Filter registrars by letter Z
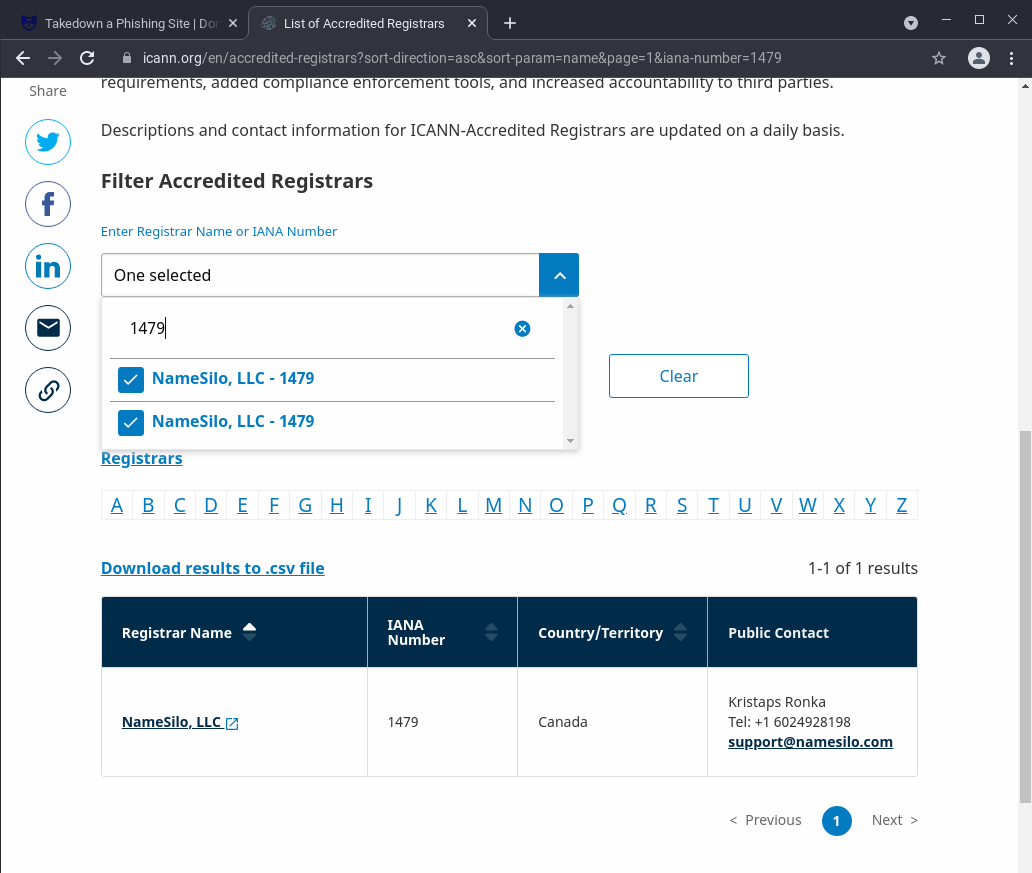 (x=902, y=505)
